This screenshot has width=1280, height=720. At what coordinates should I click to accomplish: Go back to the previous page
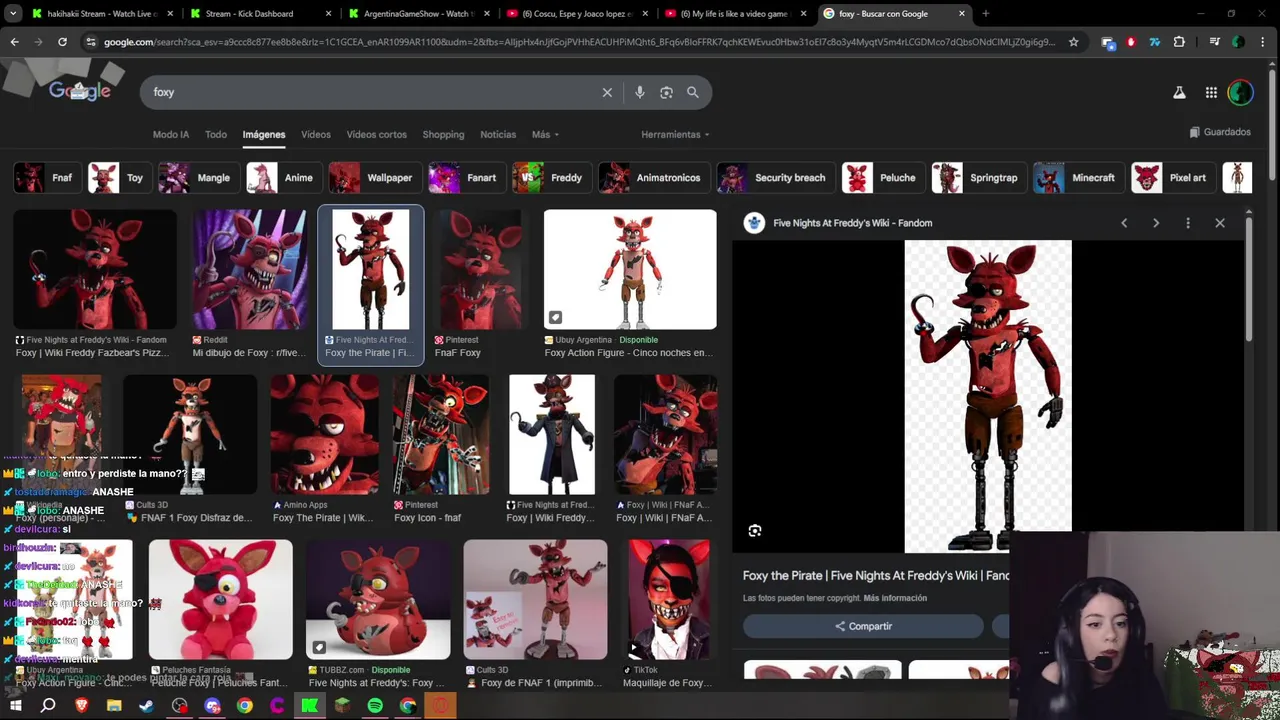coord(14,42)
